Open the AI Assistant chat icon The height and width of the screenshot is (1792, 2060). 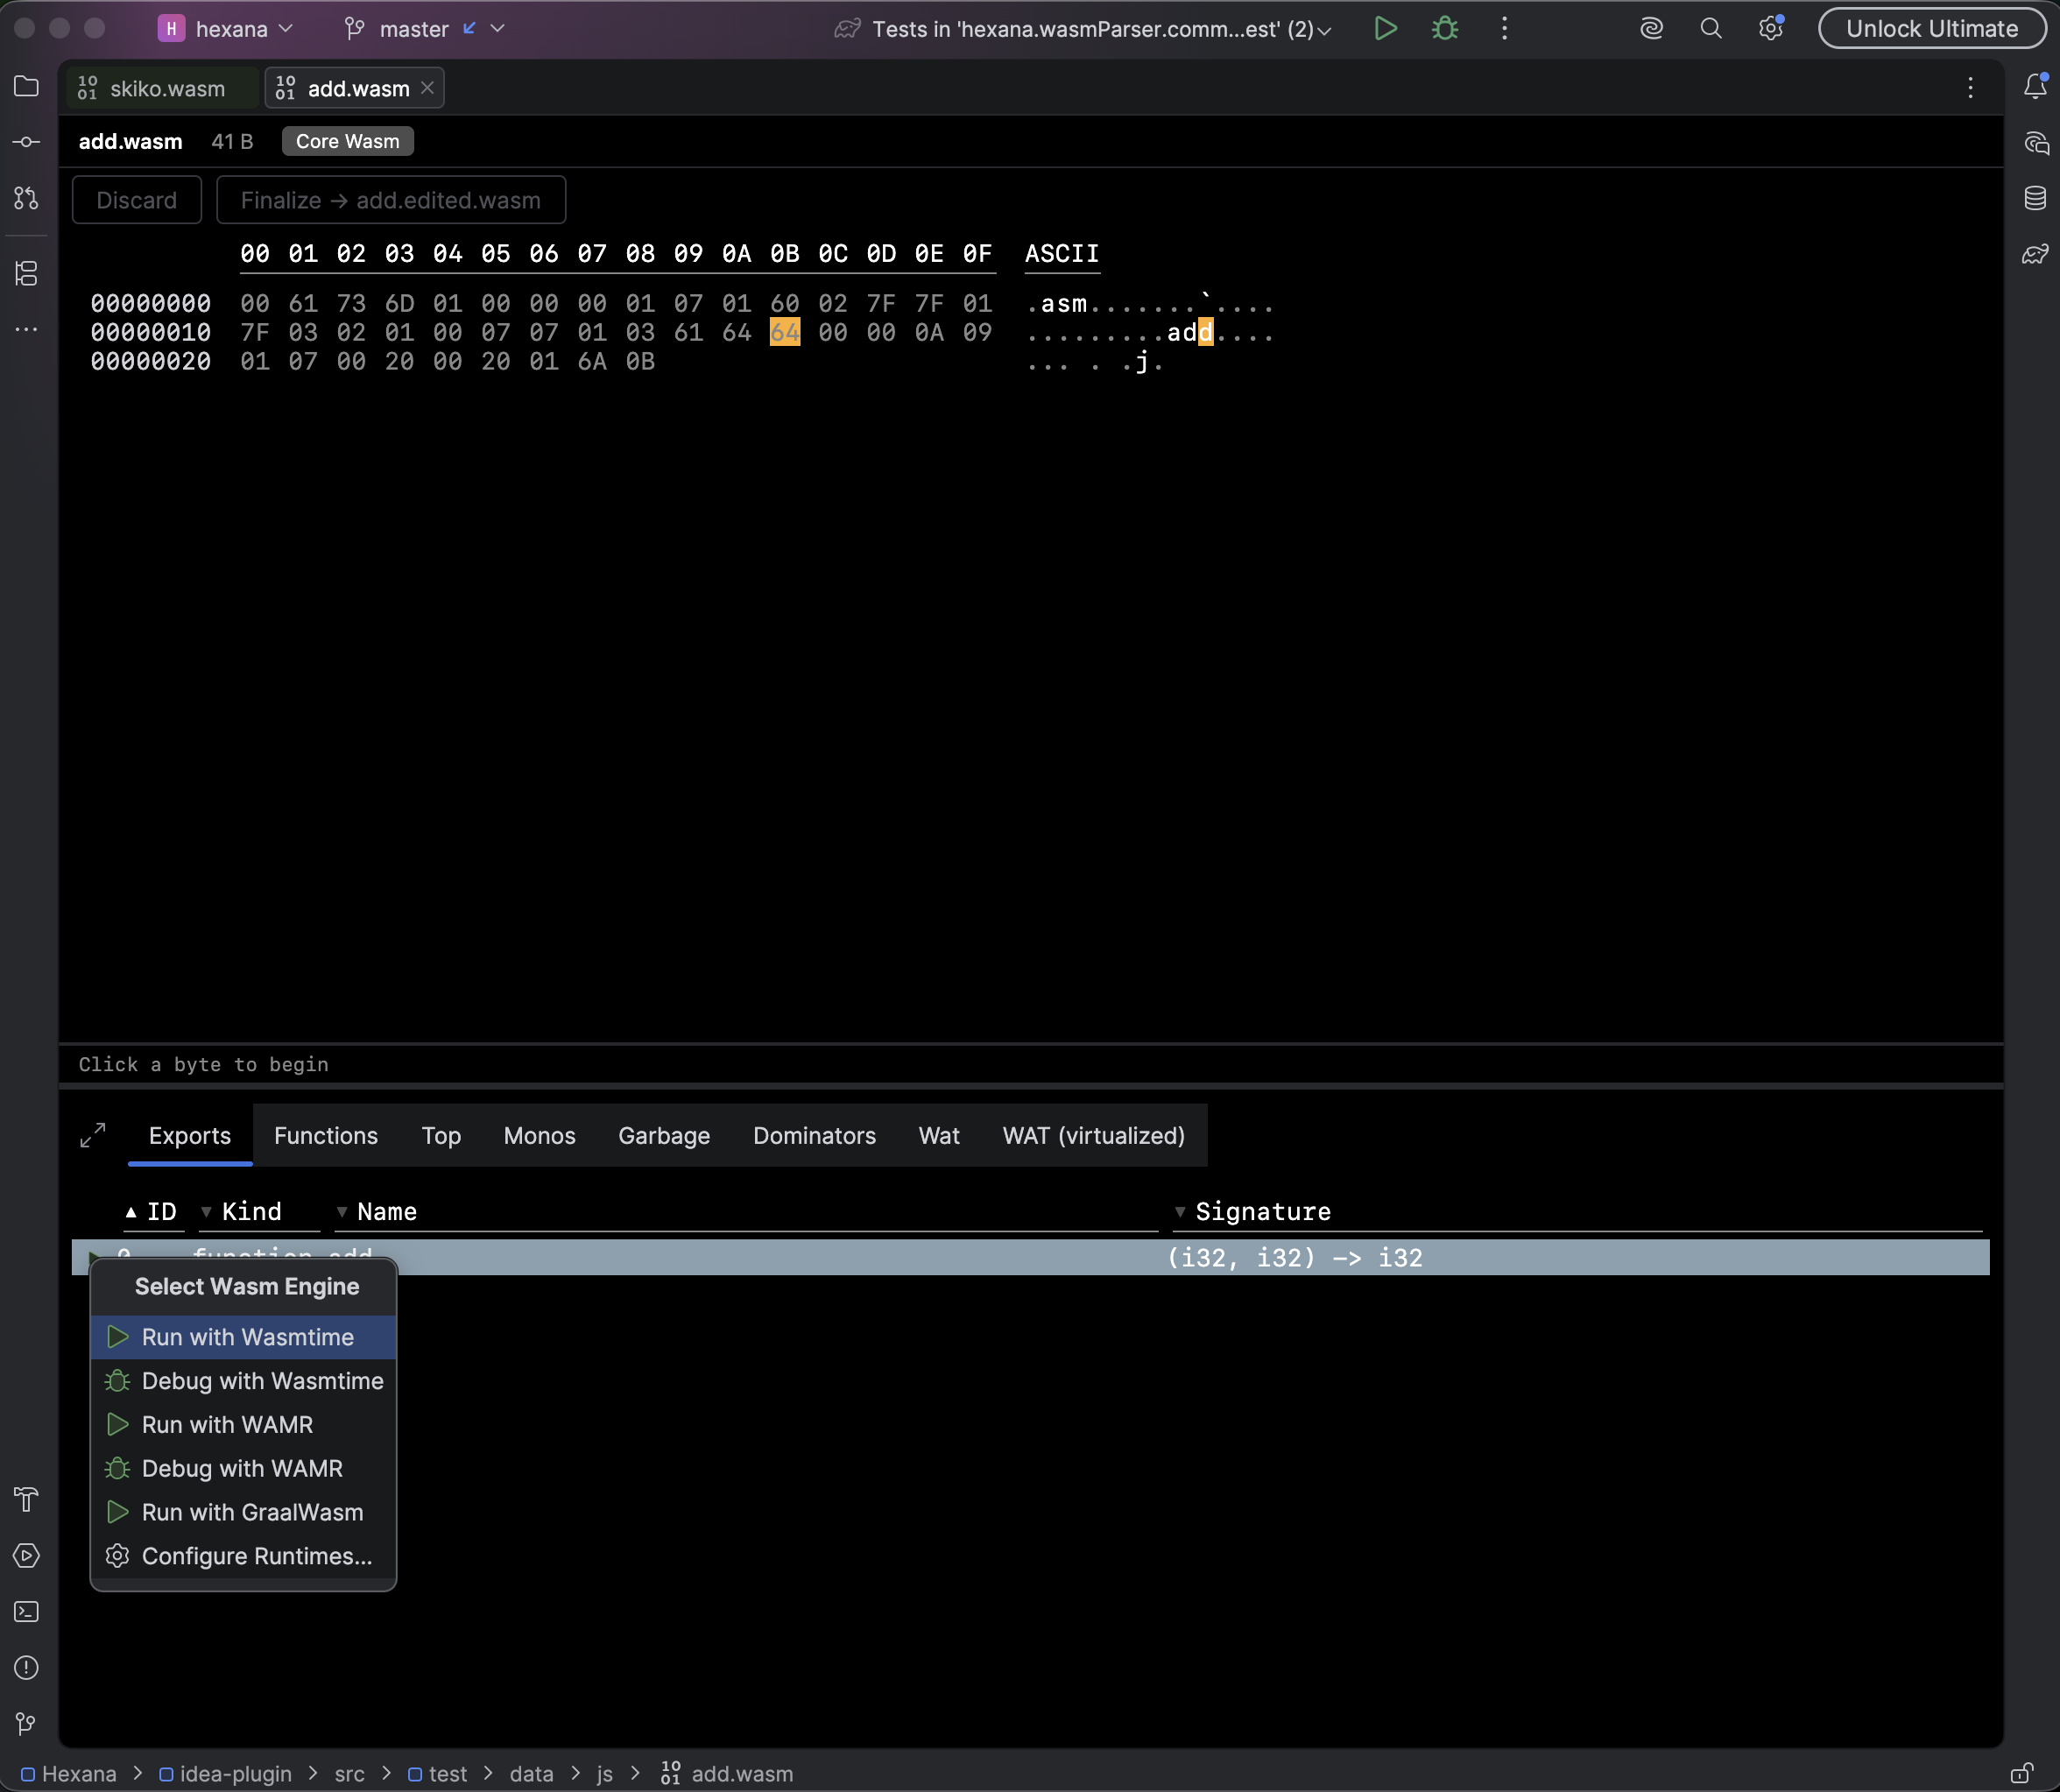coord(2035,143)
